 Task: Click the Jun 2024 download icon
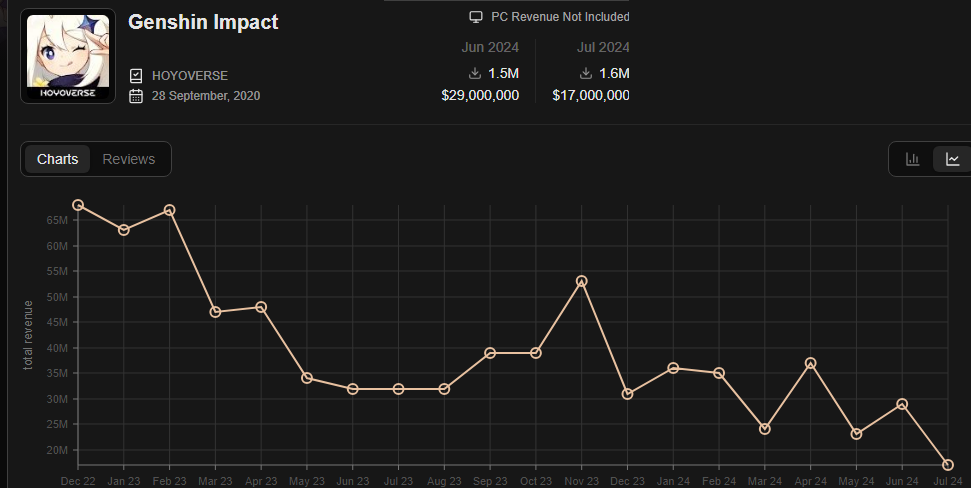(475, 73)
